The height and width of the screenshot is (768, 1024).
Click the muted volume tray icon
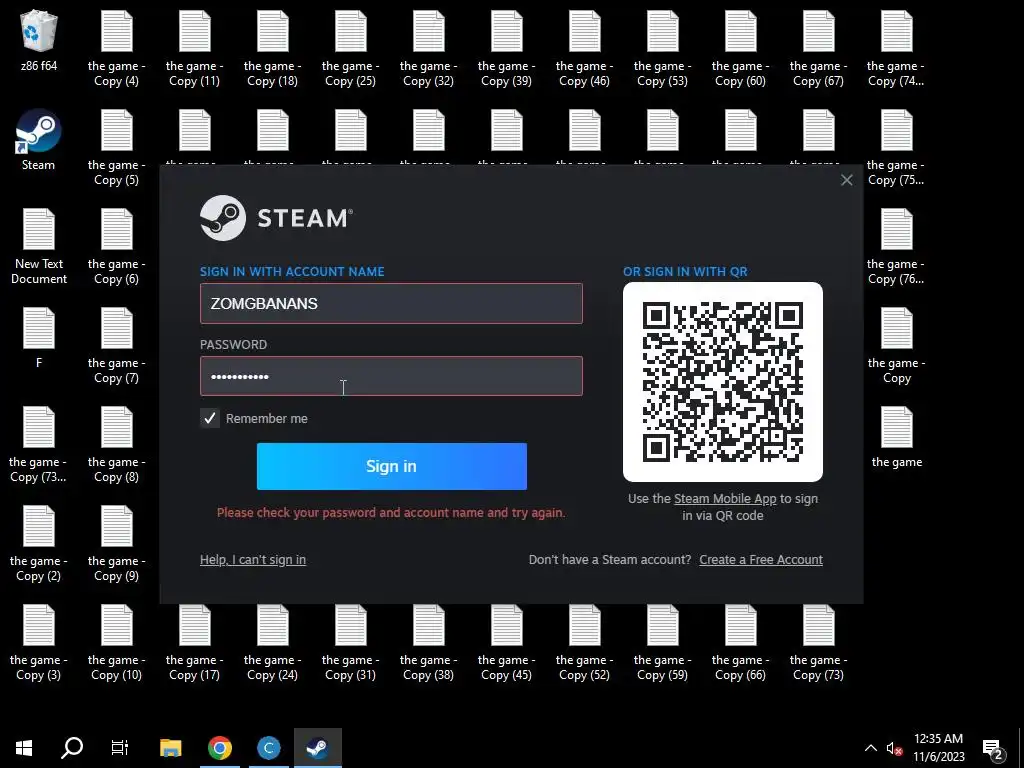click(x=894, y=748)
